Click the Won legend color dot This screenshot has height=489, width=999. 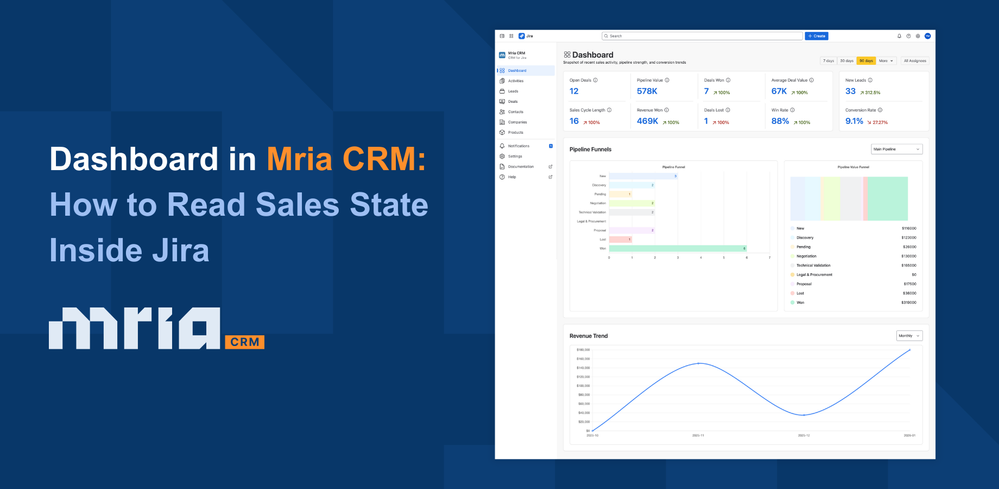tap(793, 303)
